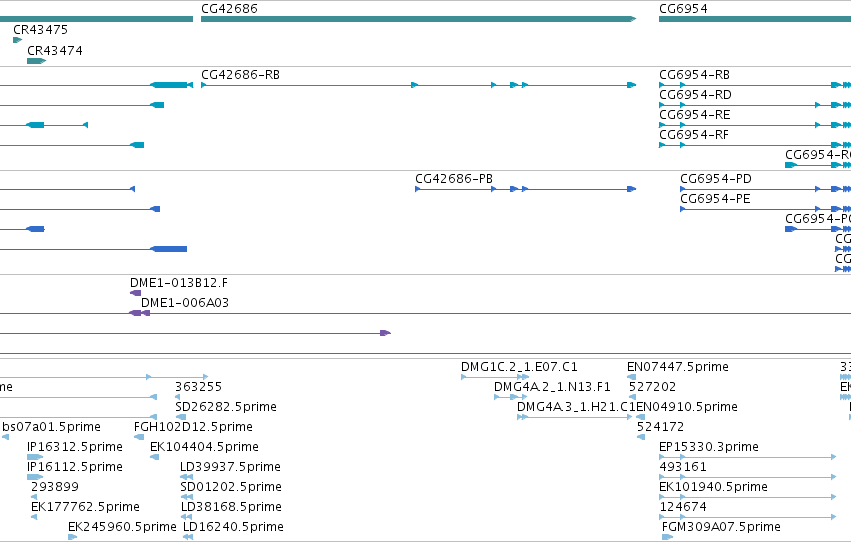Select EST FGH102D12.5prime

pyautogui.click(x=193, y=427)
